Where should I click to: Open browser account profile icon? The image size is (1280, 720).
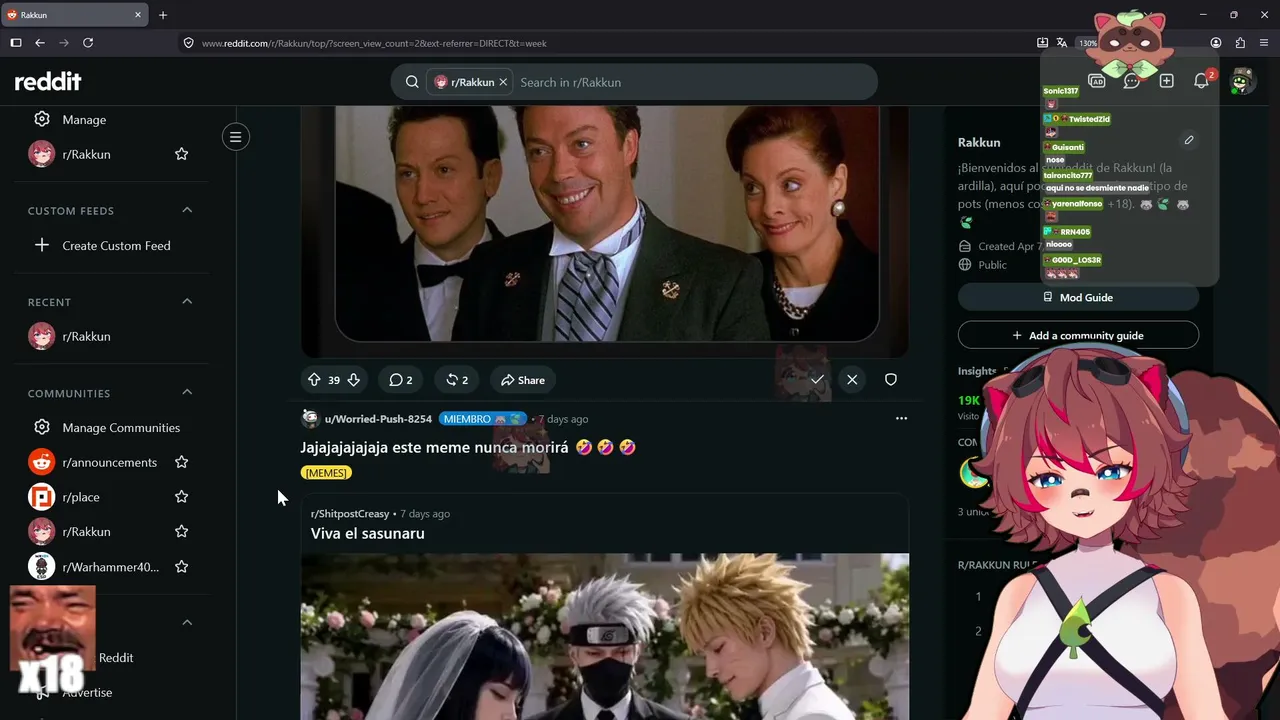1216,43
